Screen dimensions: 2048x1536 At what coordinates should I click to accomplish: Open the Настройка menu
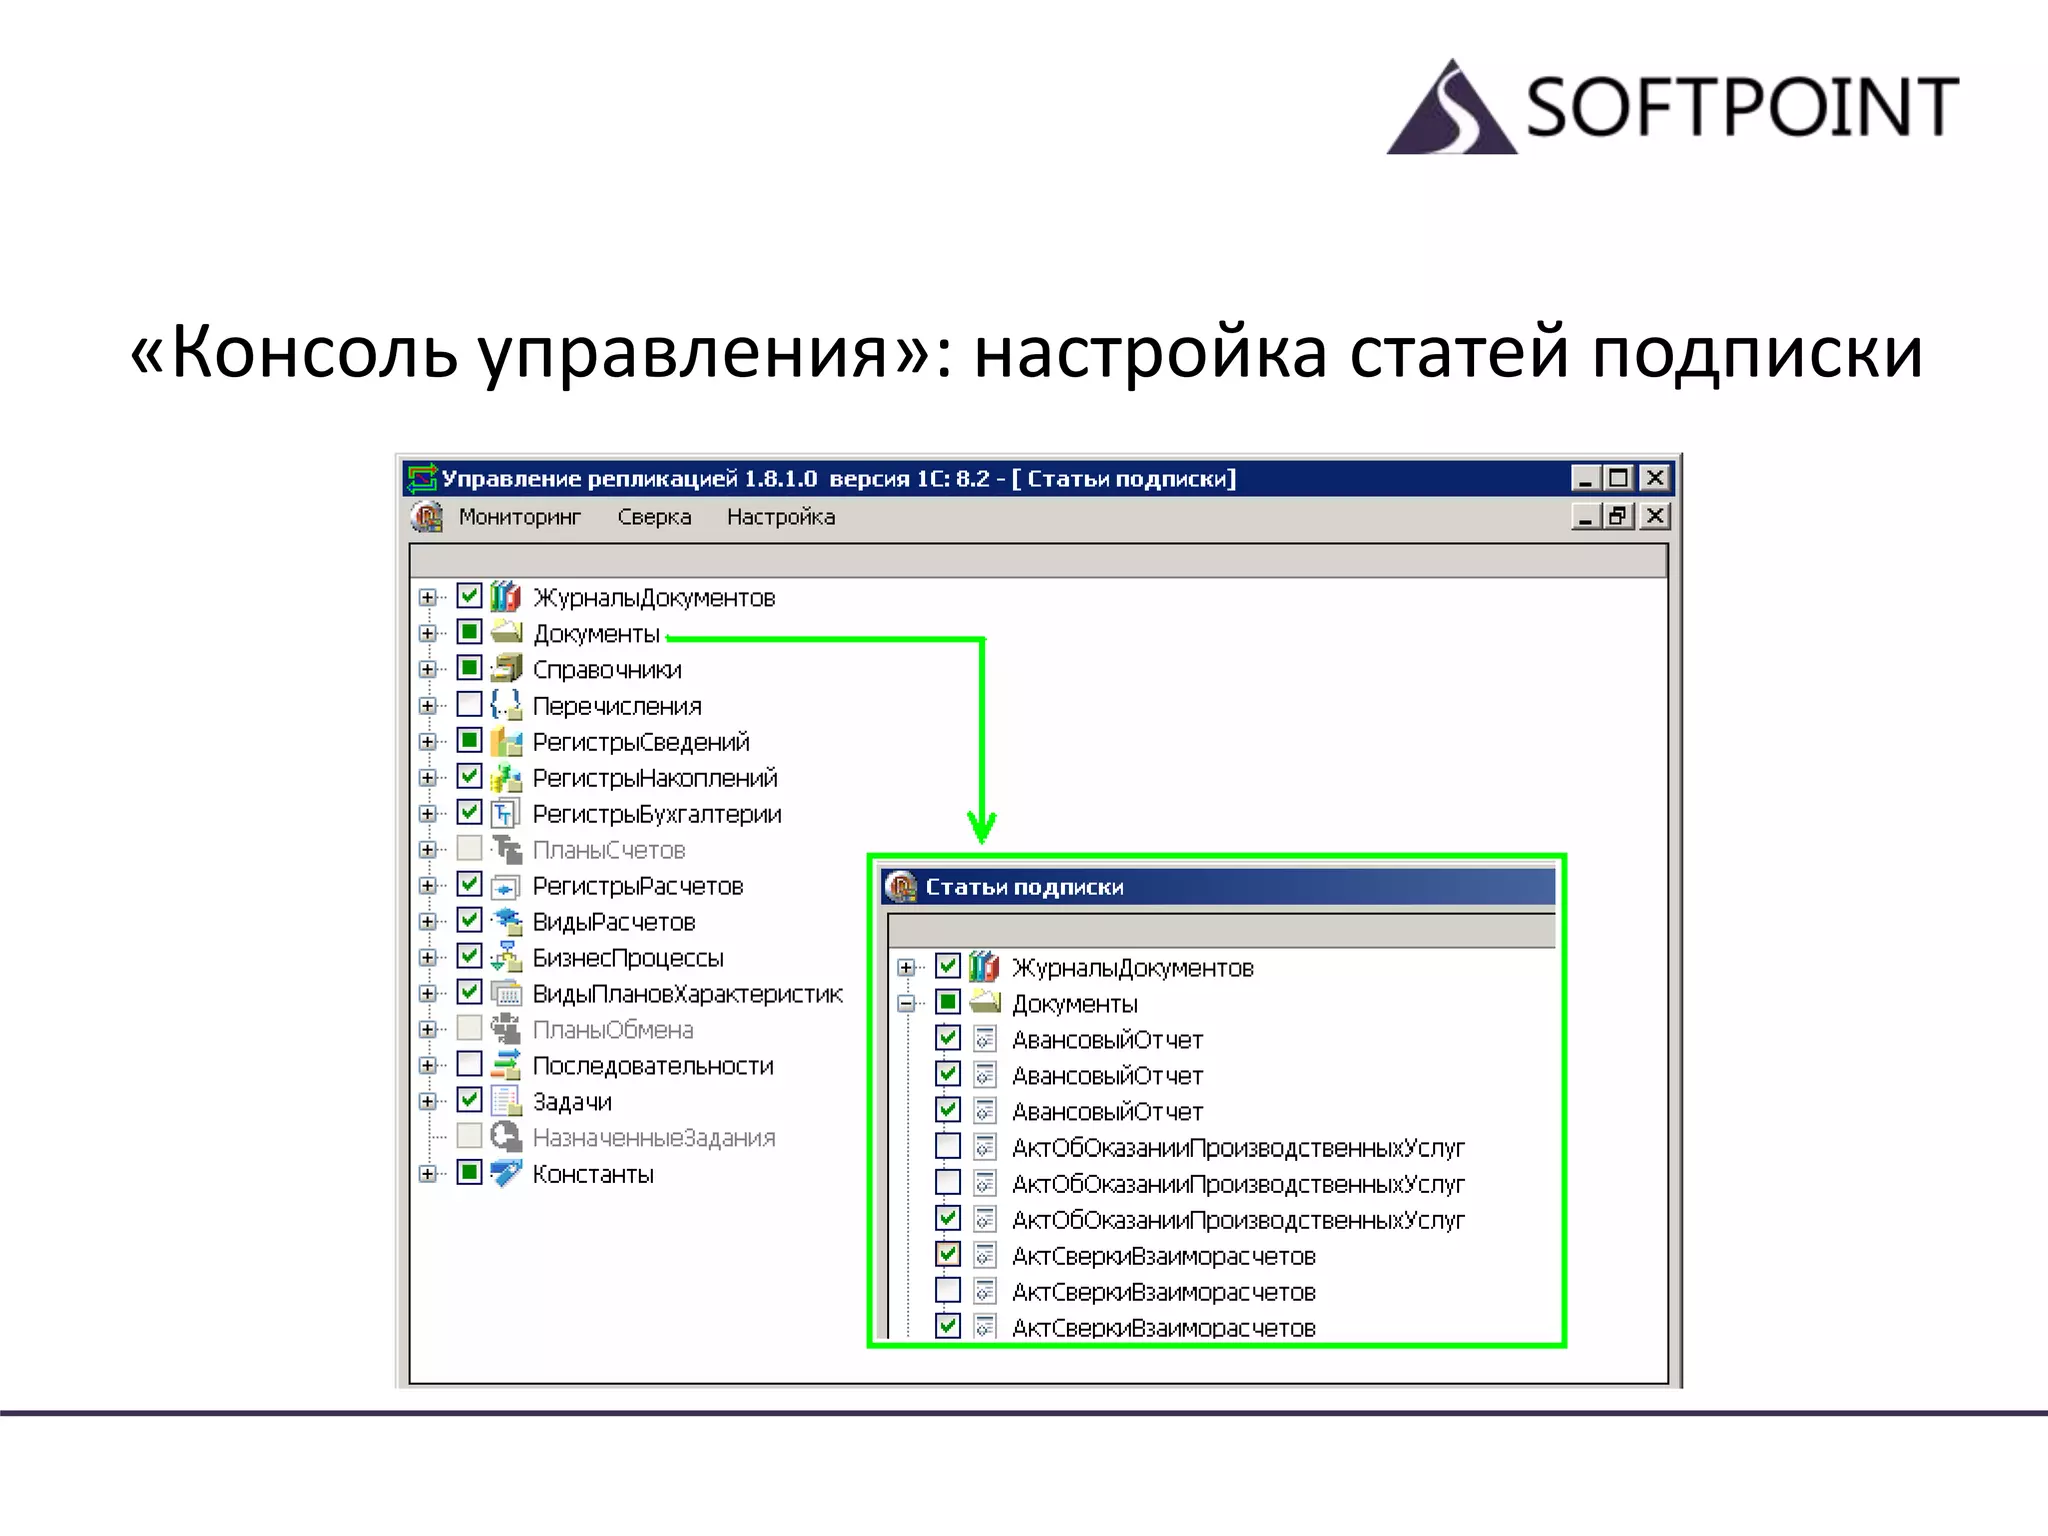[x=781, y=517]
